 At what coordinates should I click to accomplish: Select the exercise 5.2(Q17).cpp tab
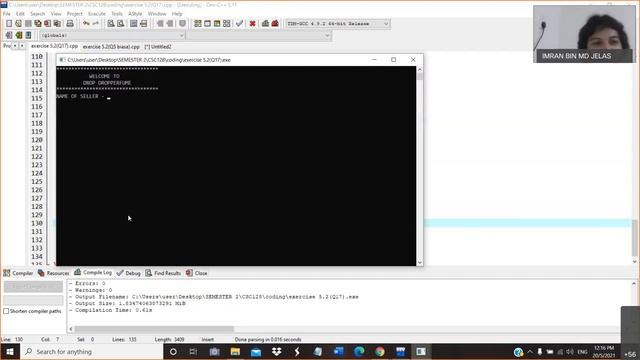click(54, 46)
